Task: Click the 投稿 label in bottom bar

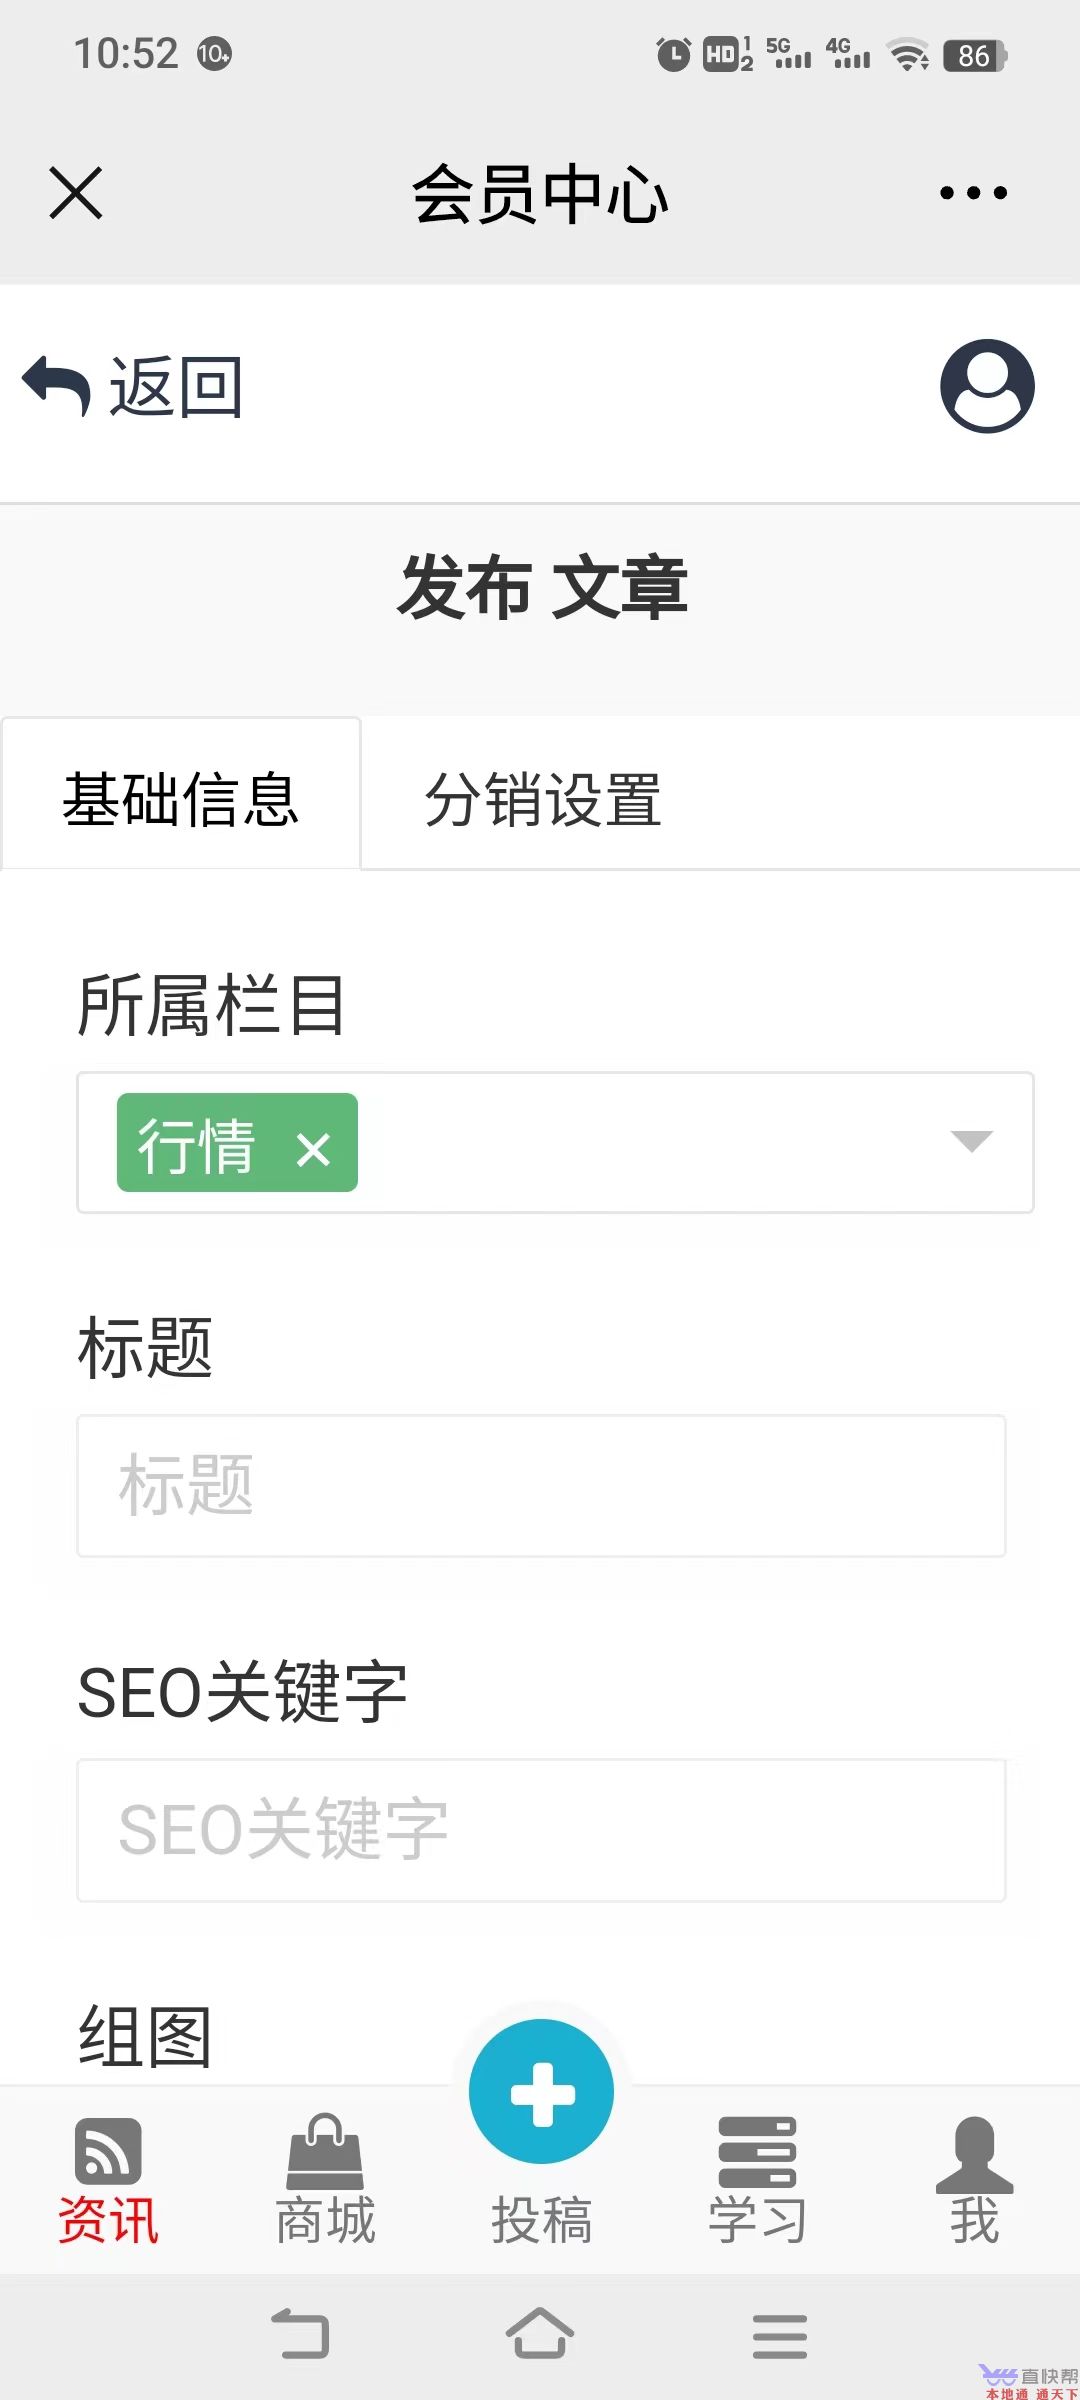Action: 541,2220
